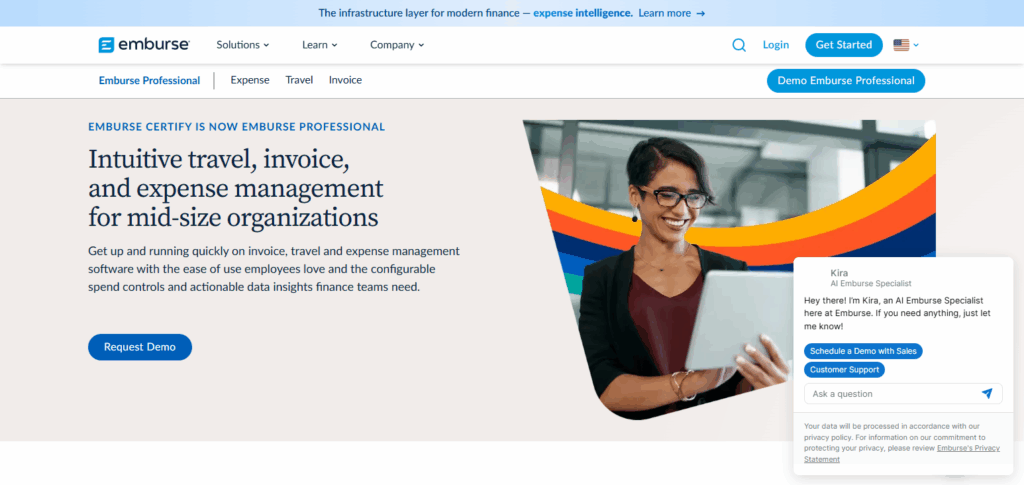The width and height of the screenshot is (1024, 485).
Task: Go to Emburse Professional section link
Action: [x=150, y=81]
